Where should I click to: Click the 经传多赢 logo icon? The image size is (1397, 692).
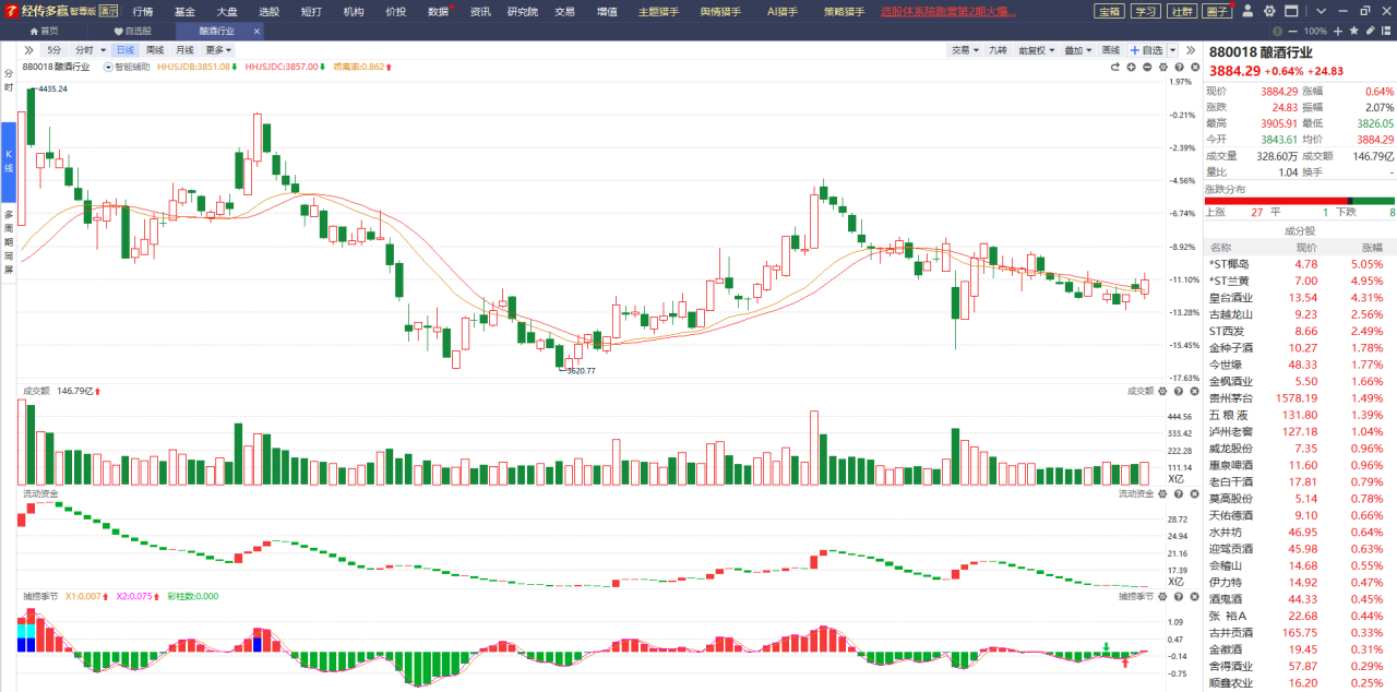(x=11, y=11)
